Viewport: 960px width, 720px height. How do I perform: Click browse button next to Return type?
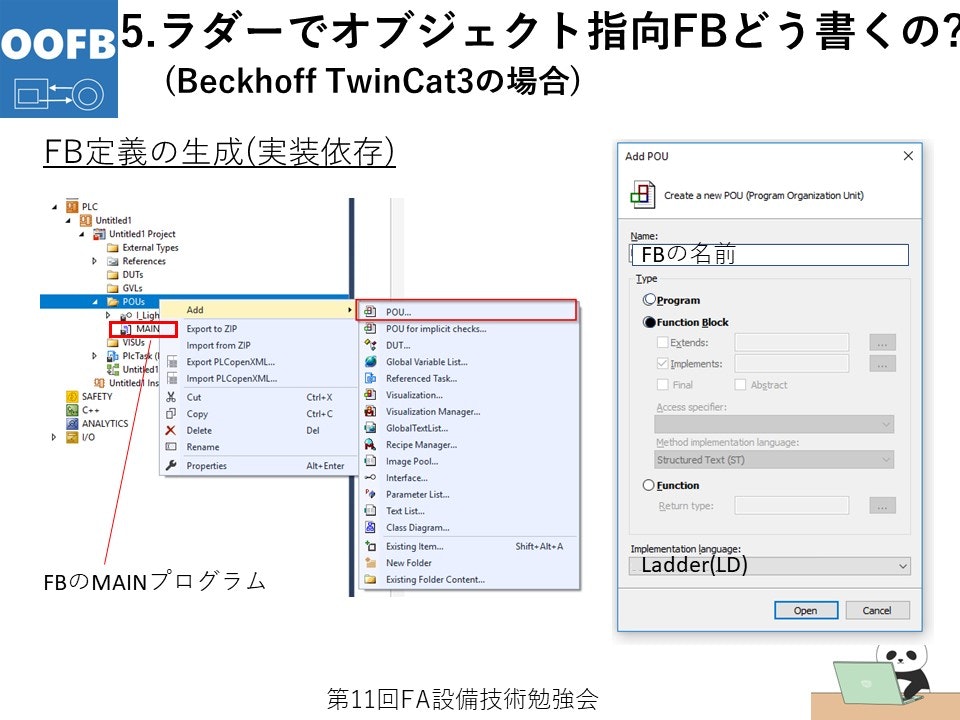[x=882, y=506]
